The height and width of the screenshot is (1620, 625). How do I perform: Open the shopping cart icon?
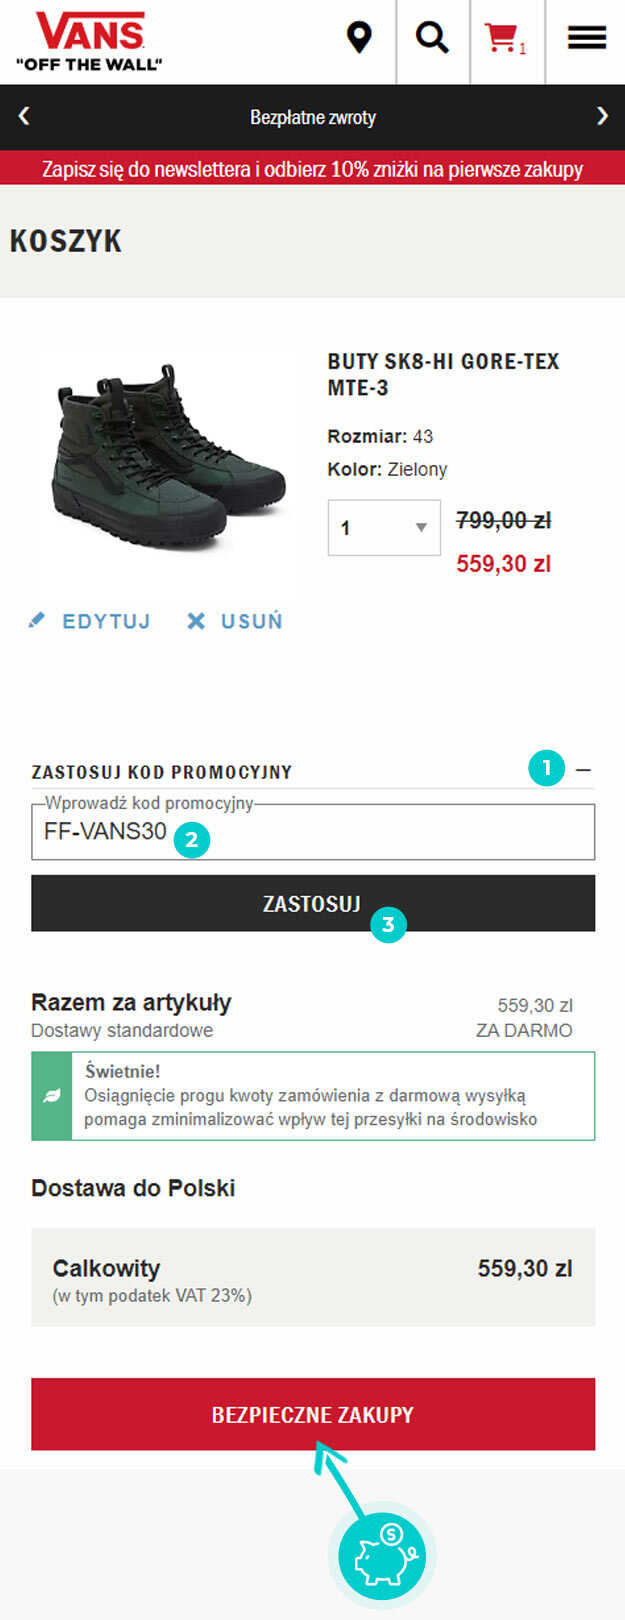click(x=505, y=38)
